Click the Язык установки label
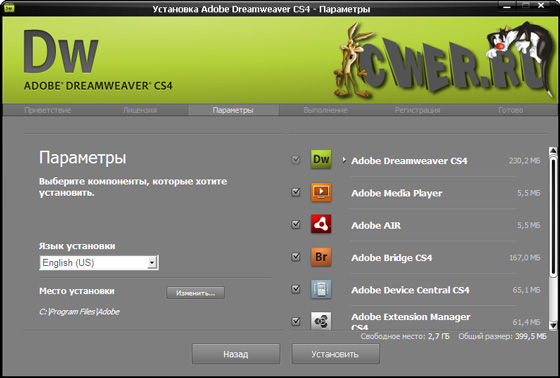 point(77,246)
